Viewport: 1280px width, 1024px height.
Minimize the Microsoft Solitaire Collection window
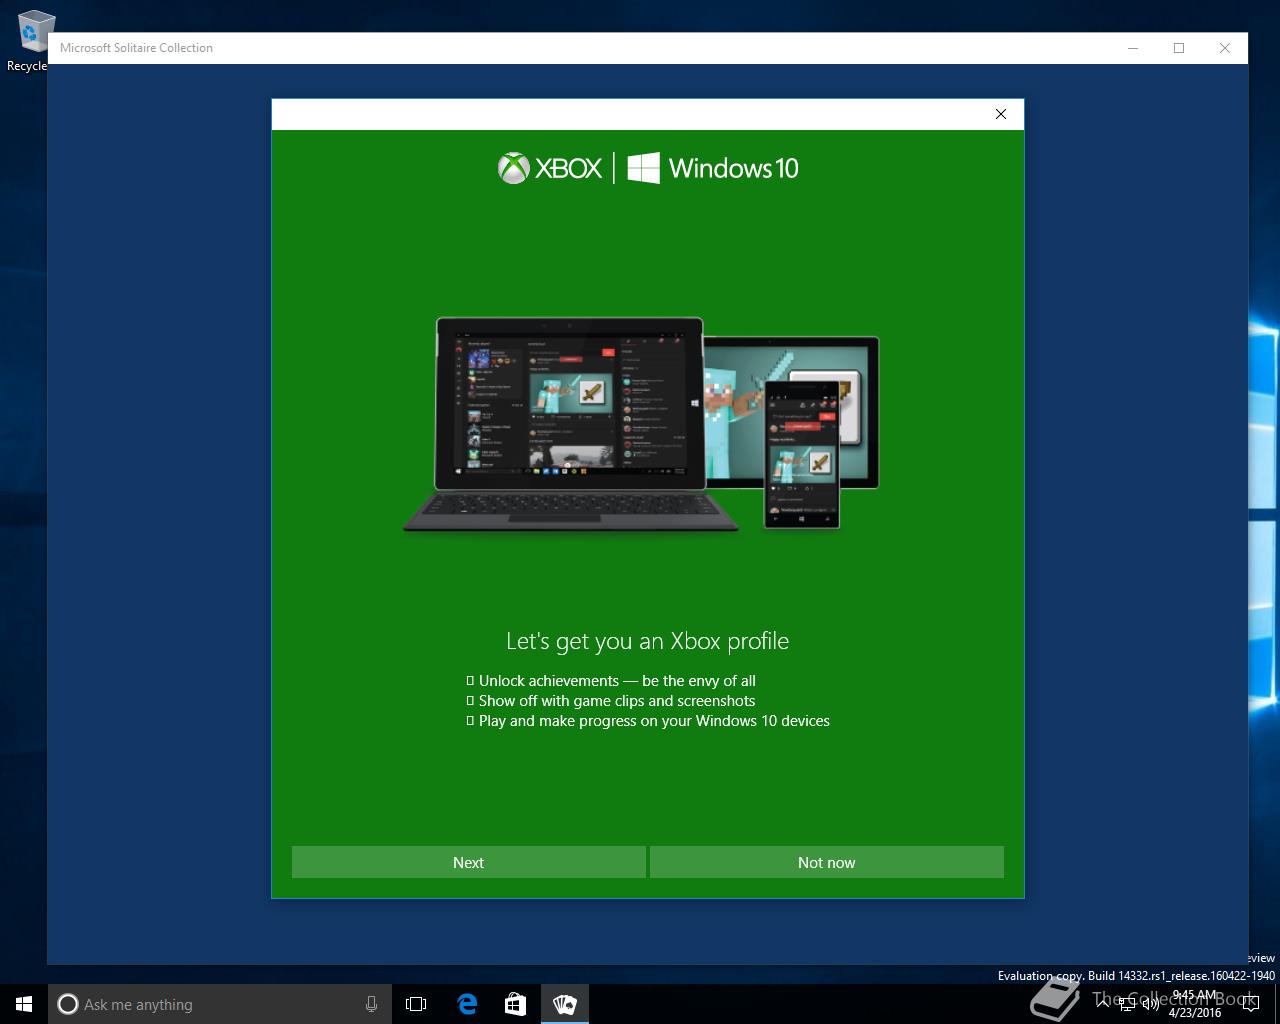1133,48
